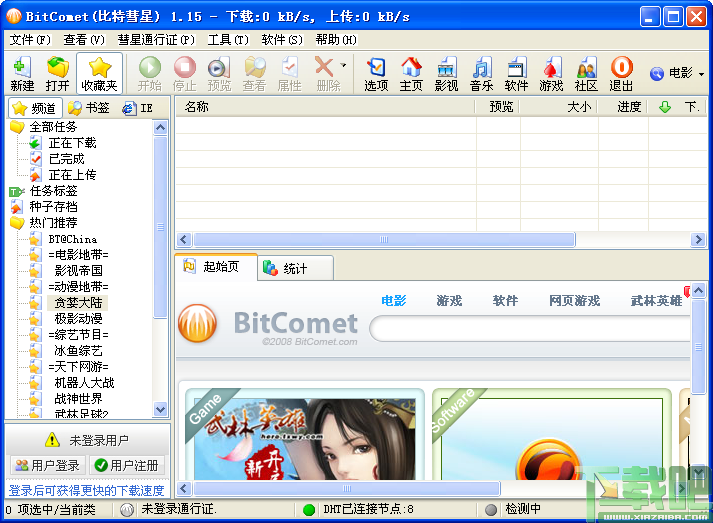
Task: Open 冰鱼综艺 channel
Action: coord(78,351)
